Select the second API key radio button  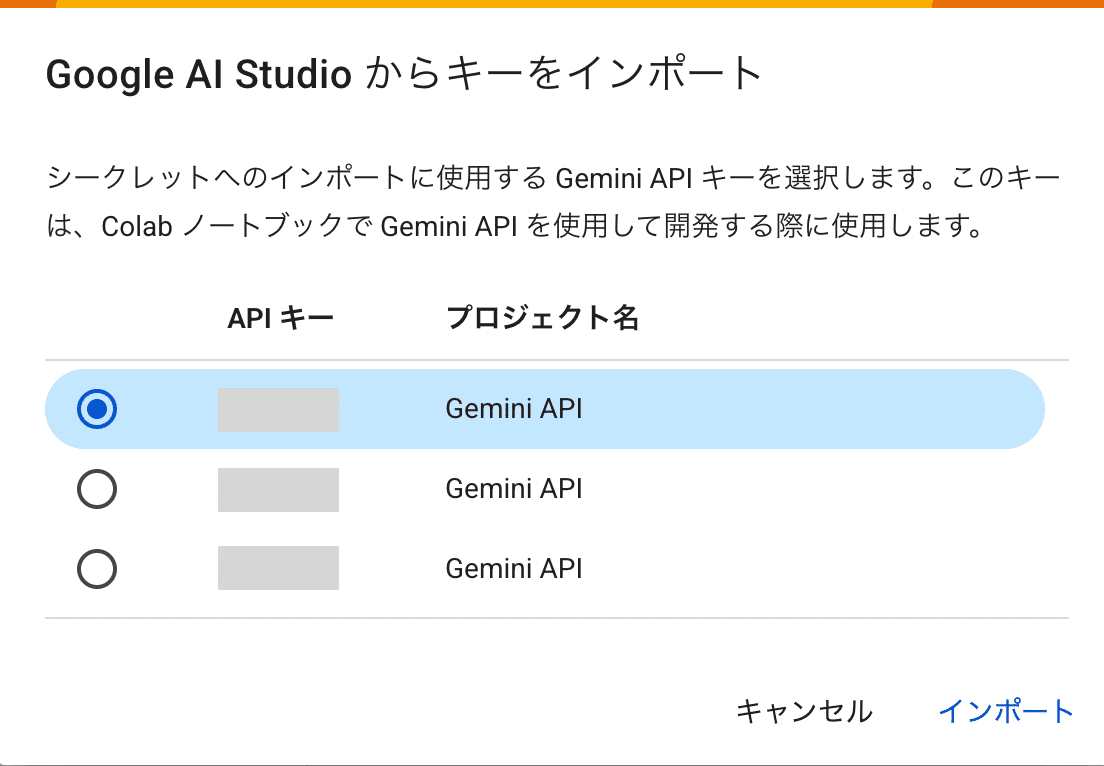pos(96,489)
